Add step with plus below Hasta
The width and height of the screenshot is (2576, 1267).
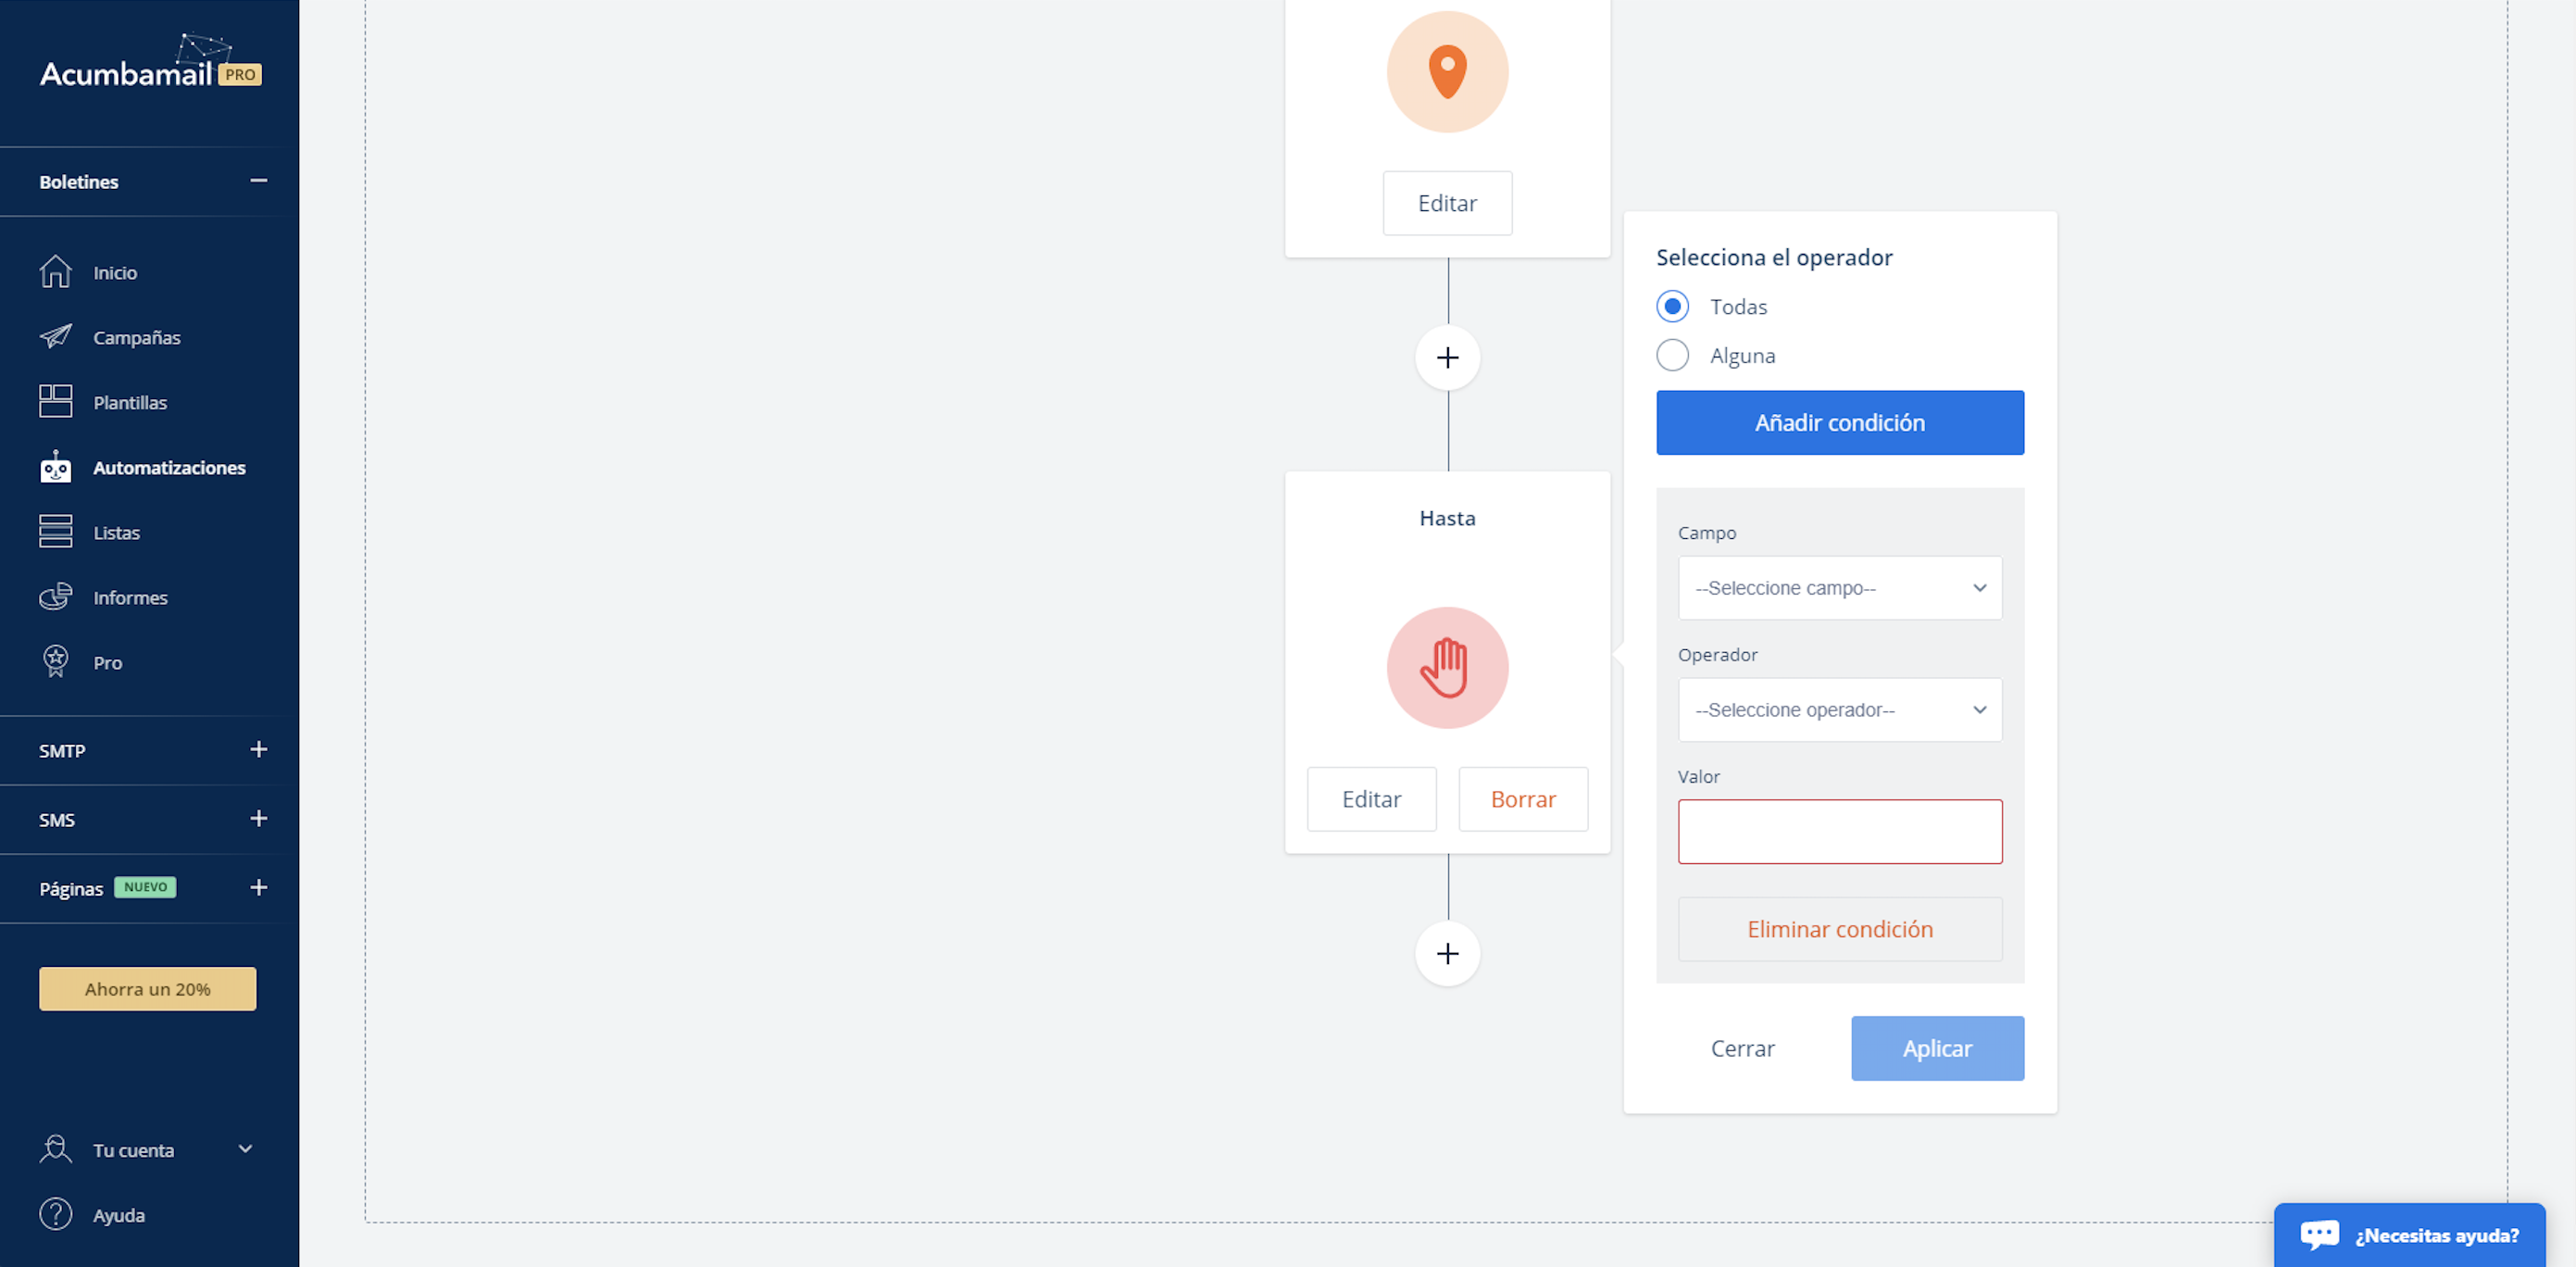pos(1447,954)
